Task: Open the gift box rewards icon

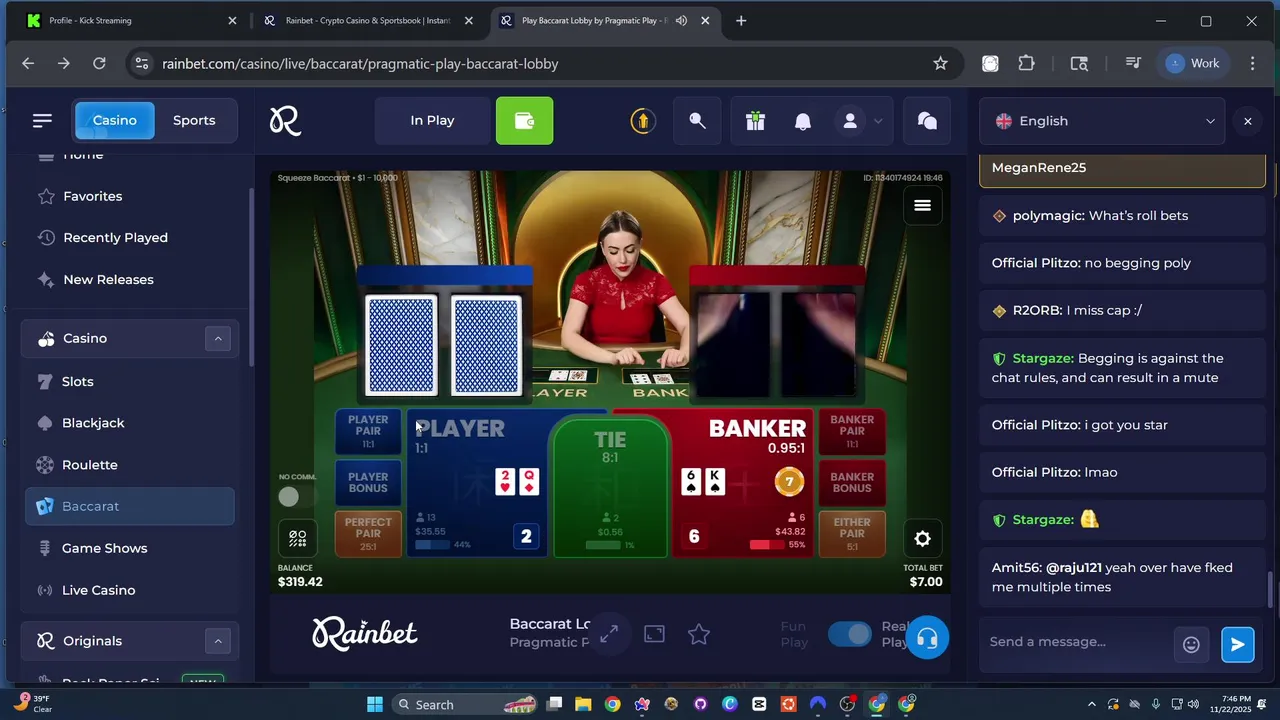Action: pyautogui.click(x=755, y=121)
